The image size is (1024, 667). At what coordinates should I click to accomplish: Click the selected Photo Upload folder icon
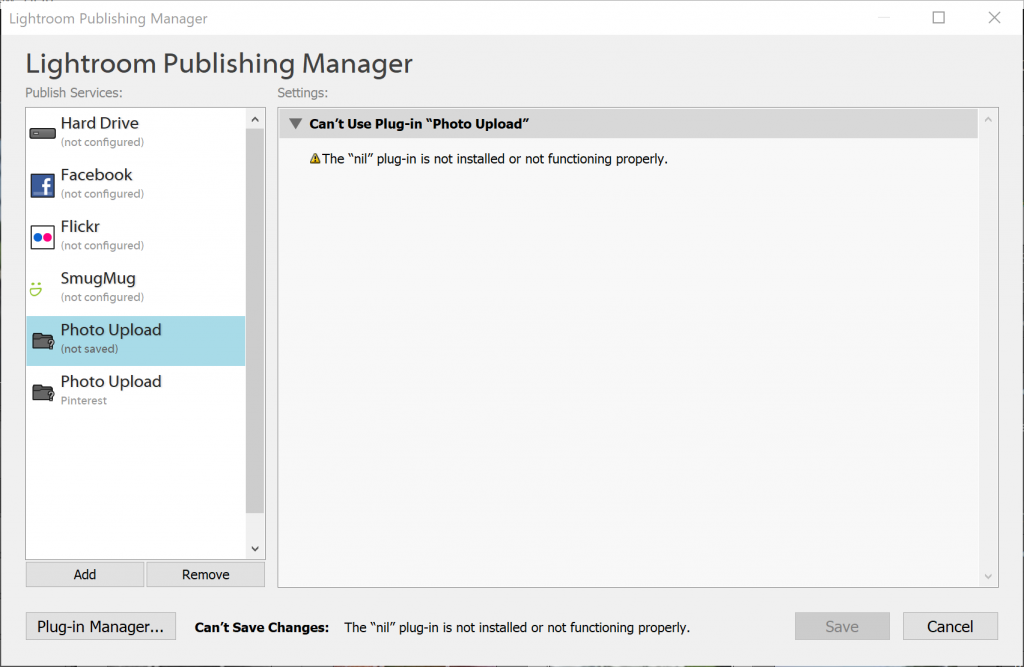coord(42,341)
